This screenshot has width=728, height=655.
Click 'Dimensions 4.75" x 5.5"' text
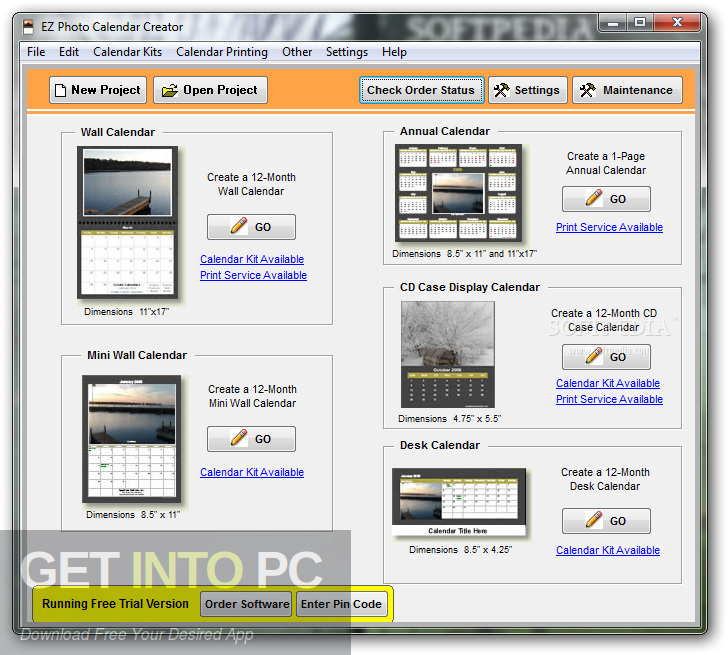tap(449, 419)
